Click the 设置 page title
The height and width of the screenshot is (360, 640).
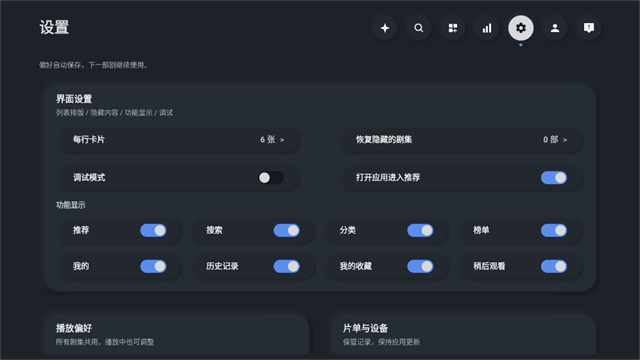54,28
